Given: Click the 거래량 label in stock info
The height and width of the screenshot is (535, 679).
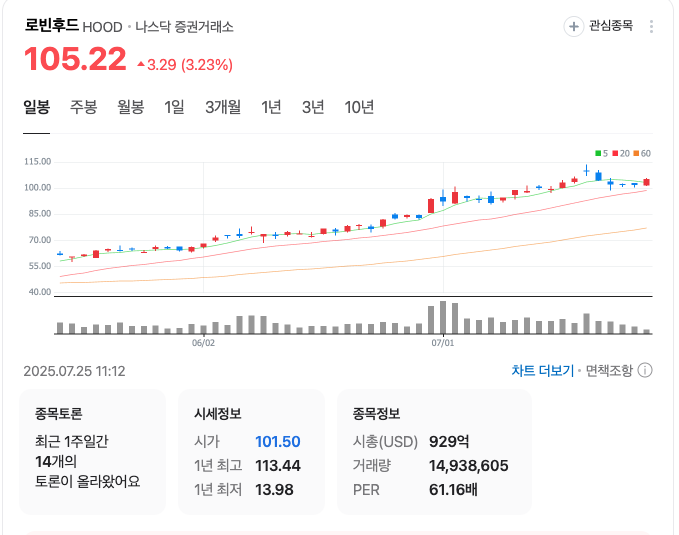Looking at the screenshot, I should (x=372, y=466).
